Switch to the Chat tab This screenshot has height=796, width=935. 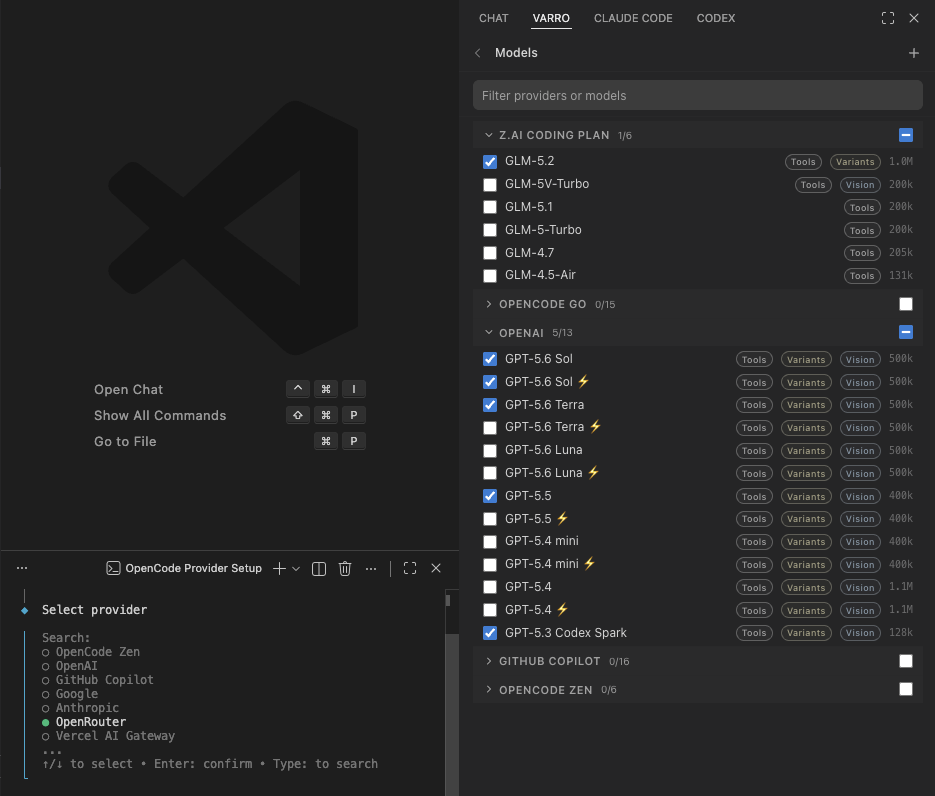(494, 18)
